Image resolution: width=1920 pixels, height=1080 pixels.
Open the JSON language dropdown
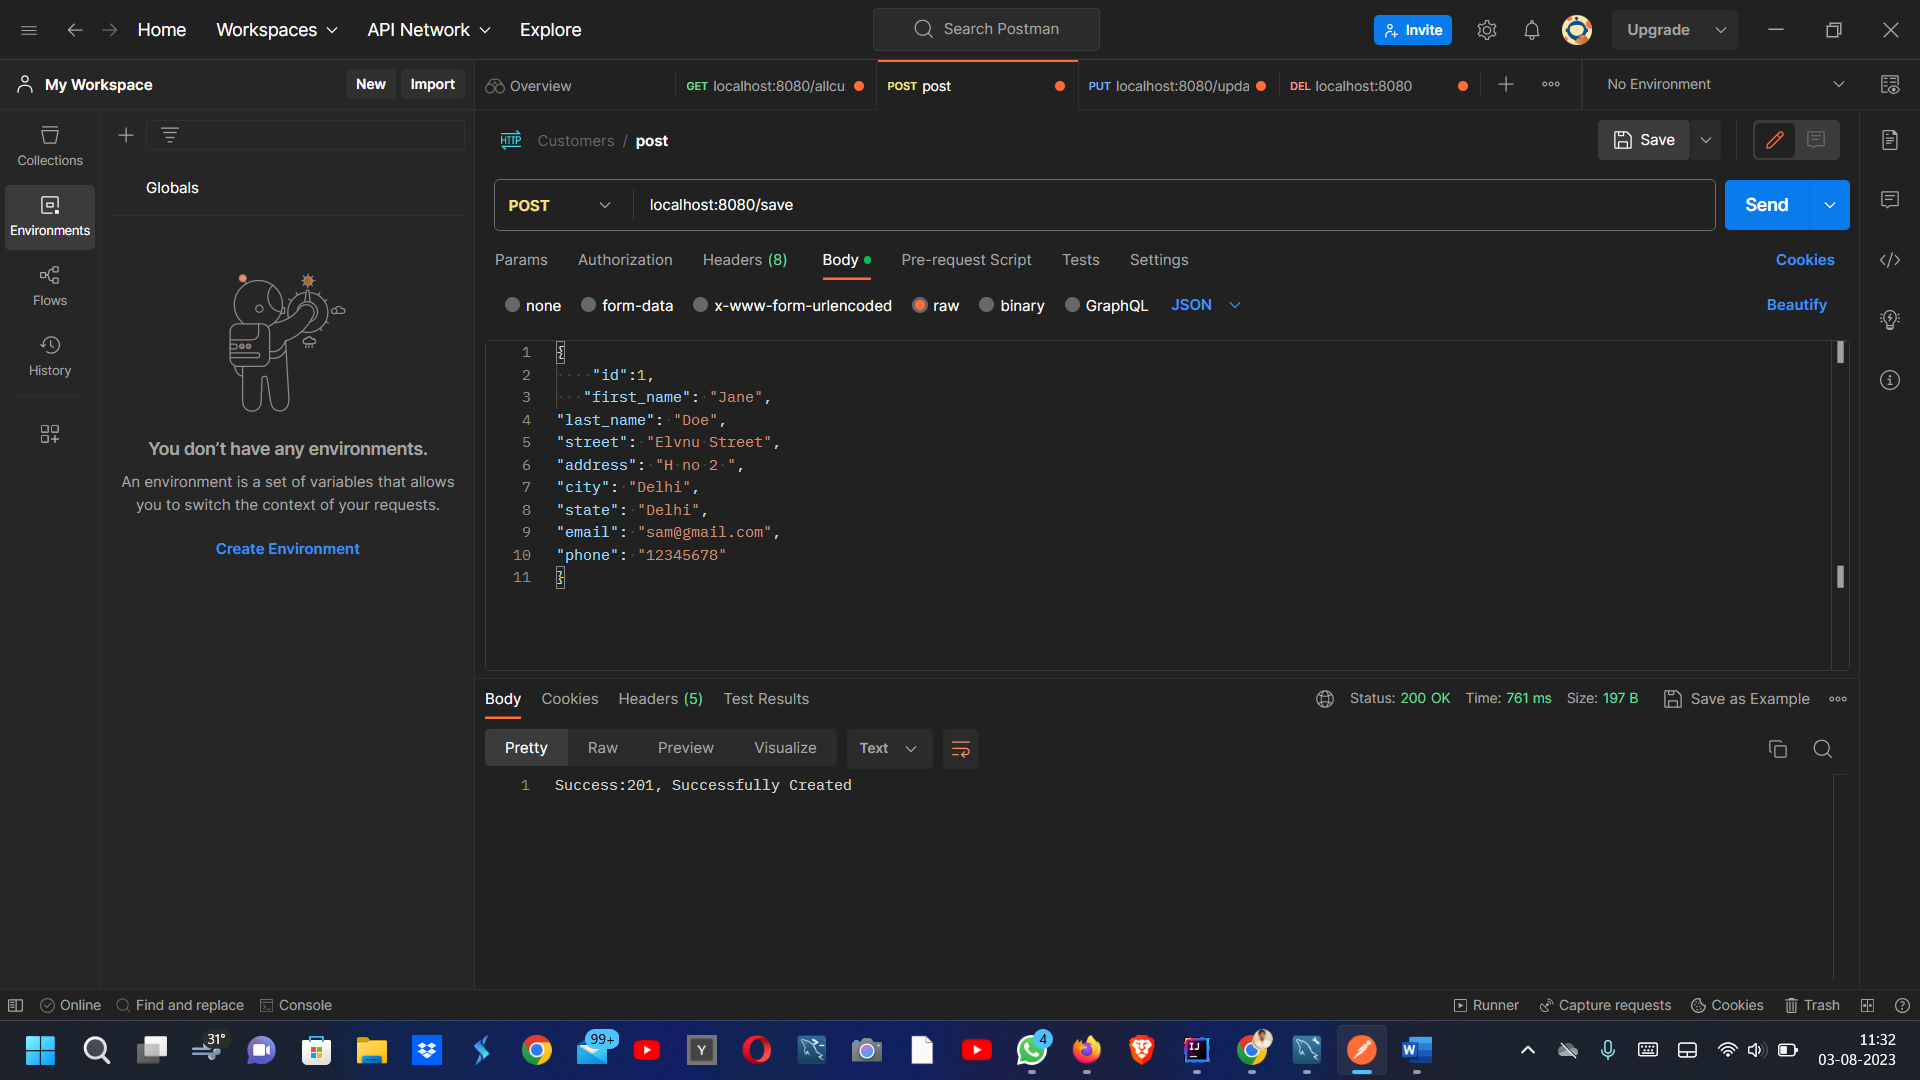tap(1208, 305)
